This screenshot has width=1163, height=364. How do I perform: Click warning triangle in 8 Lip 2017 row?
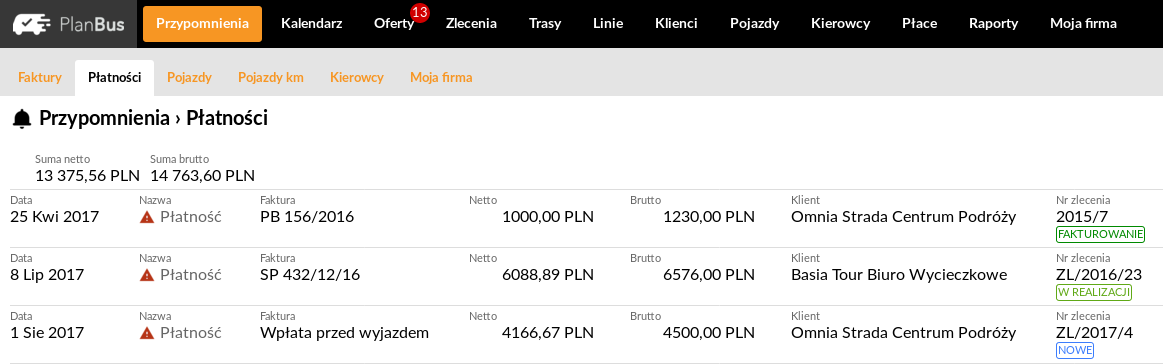[x=147, y=275]
